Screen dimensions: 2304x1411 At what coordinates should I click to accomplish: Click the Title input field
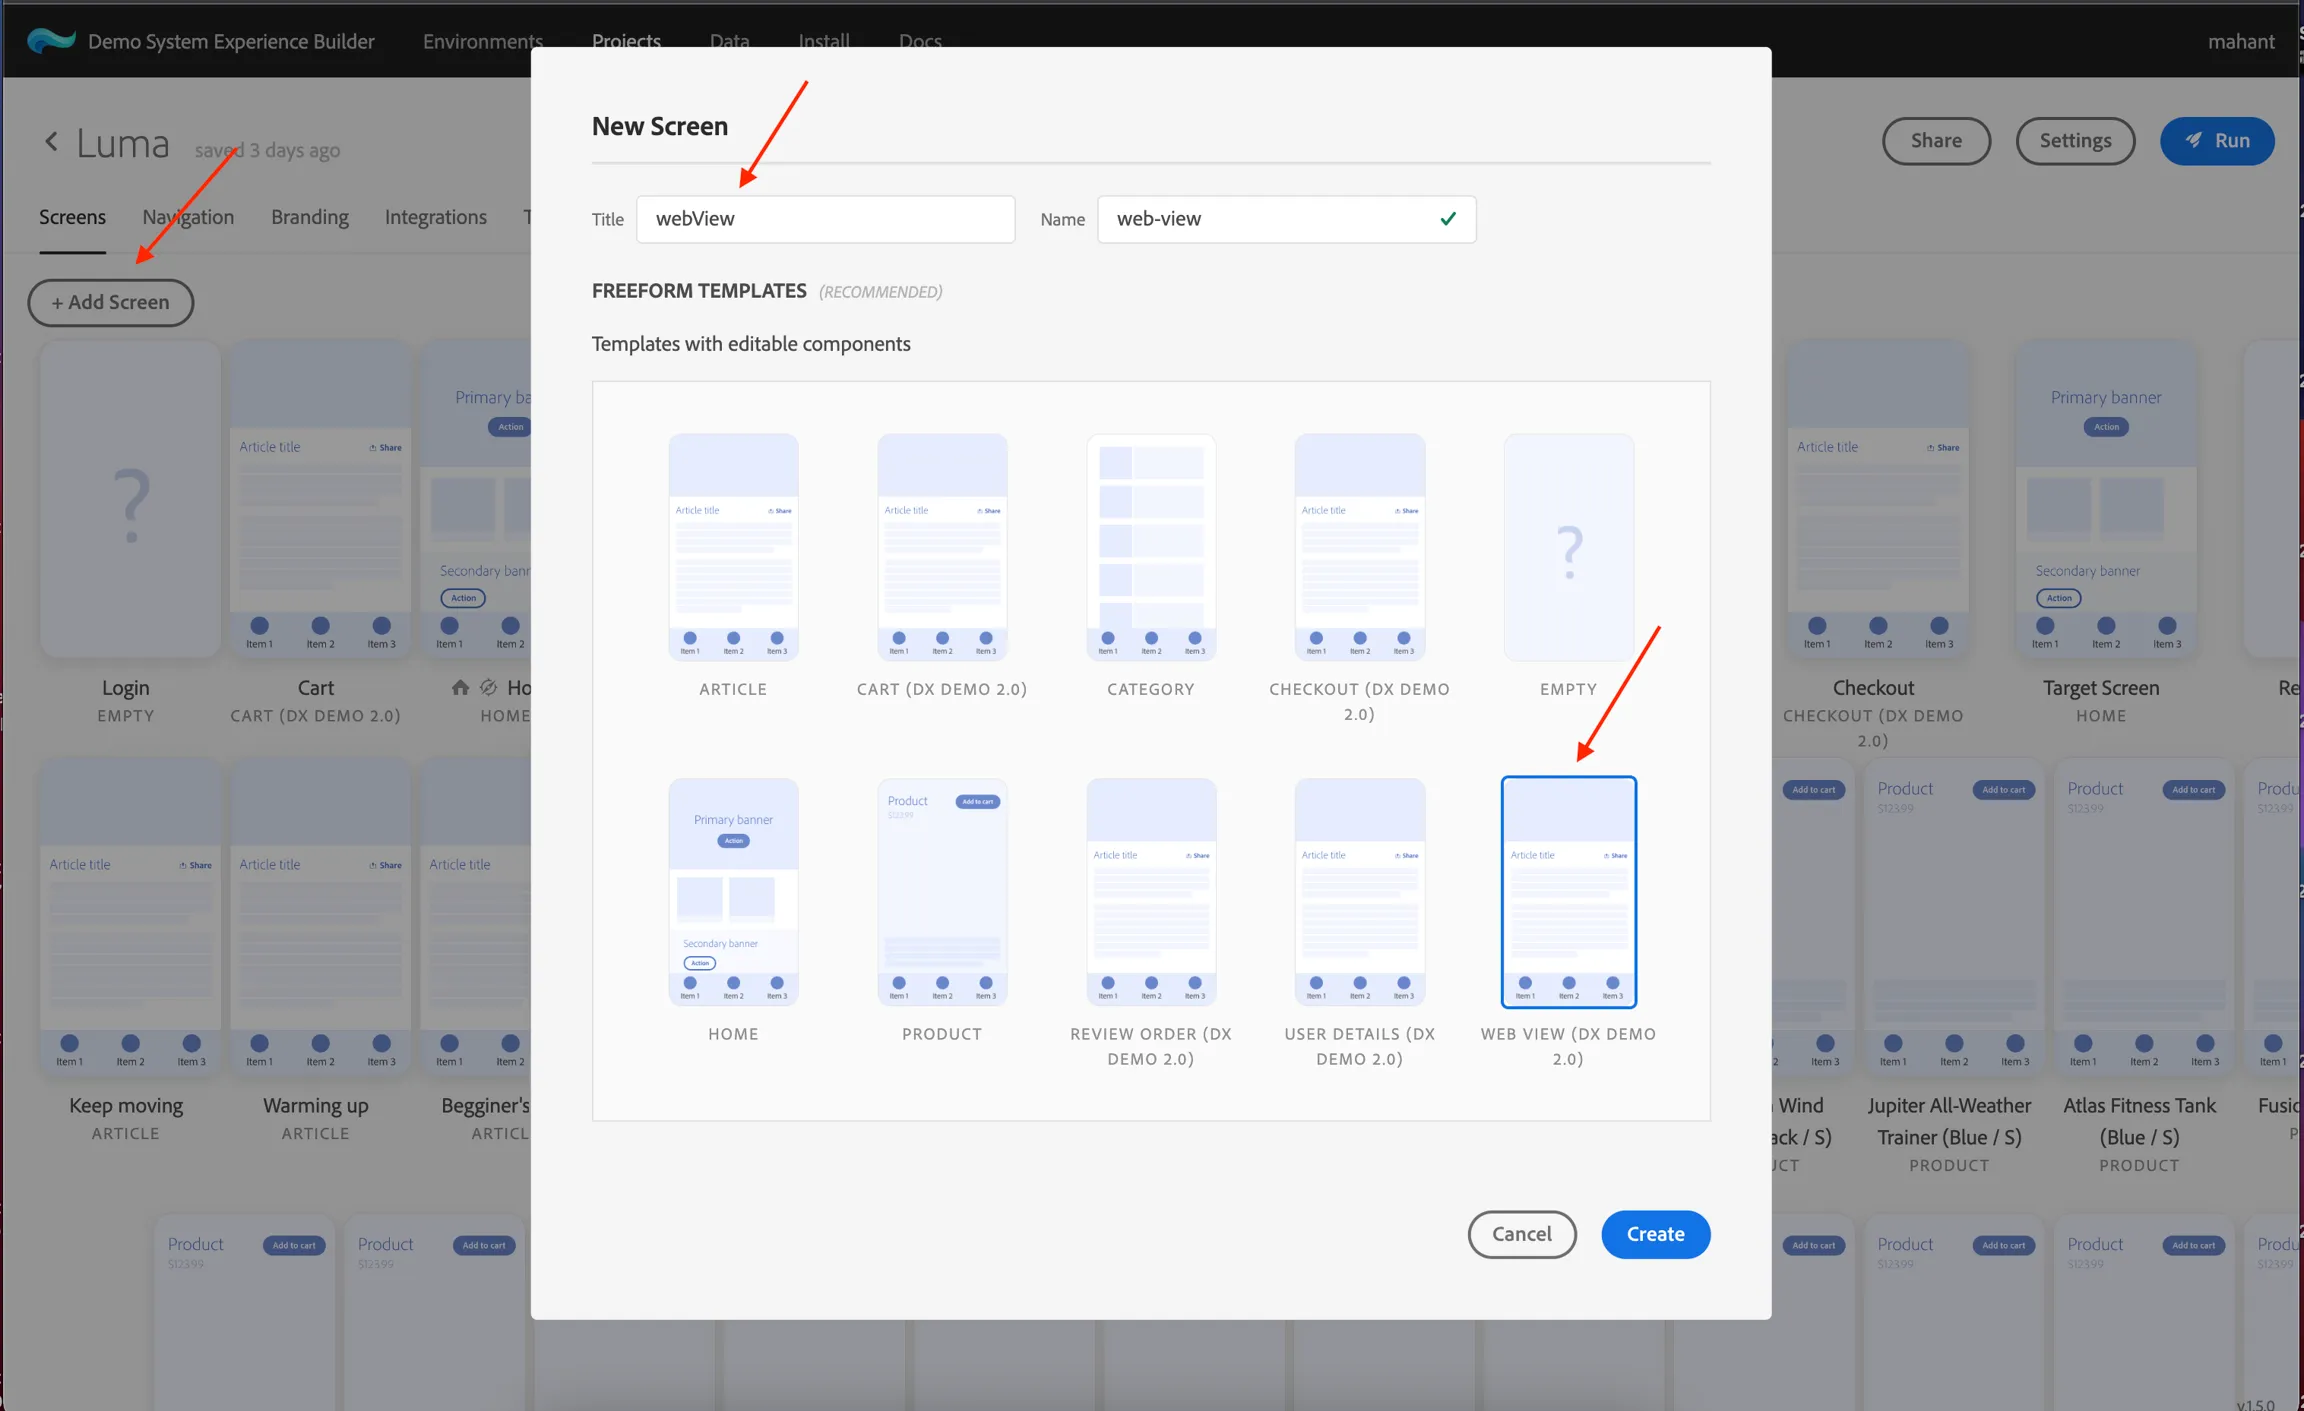[x=825, y=219]
